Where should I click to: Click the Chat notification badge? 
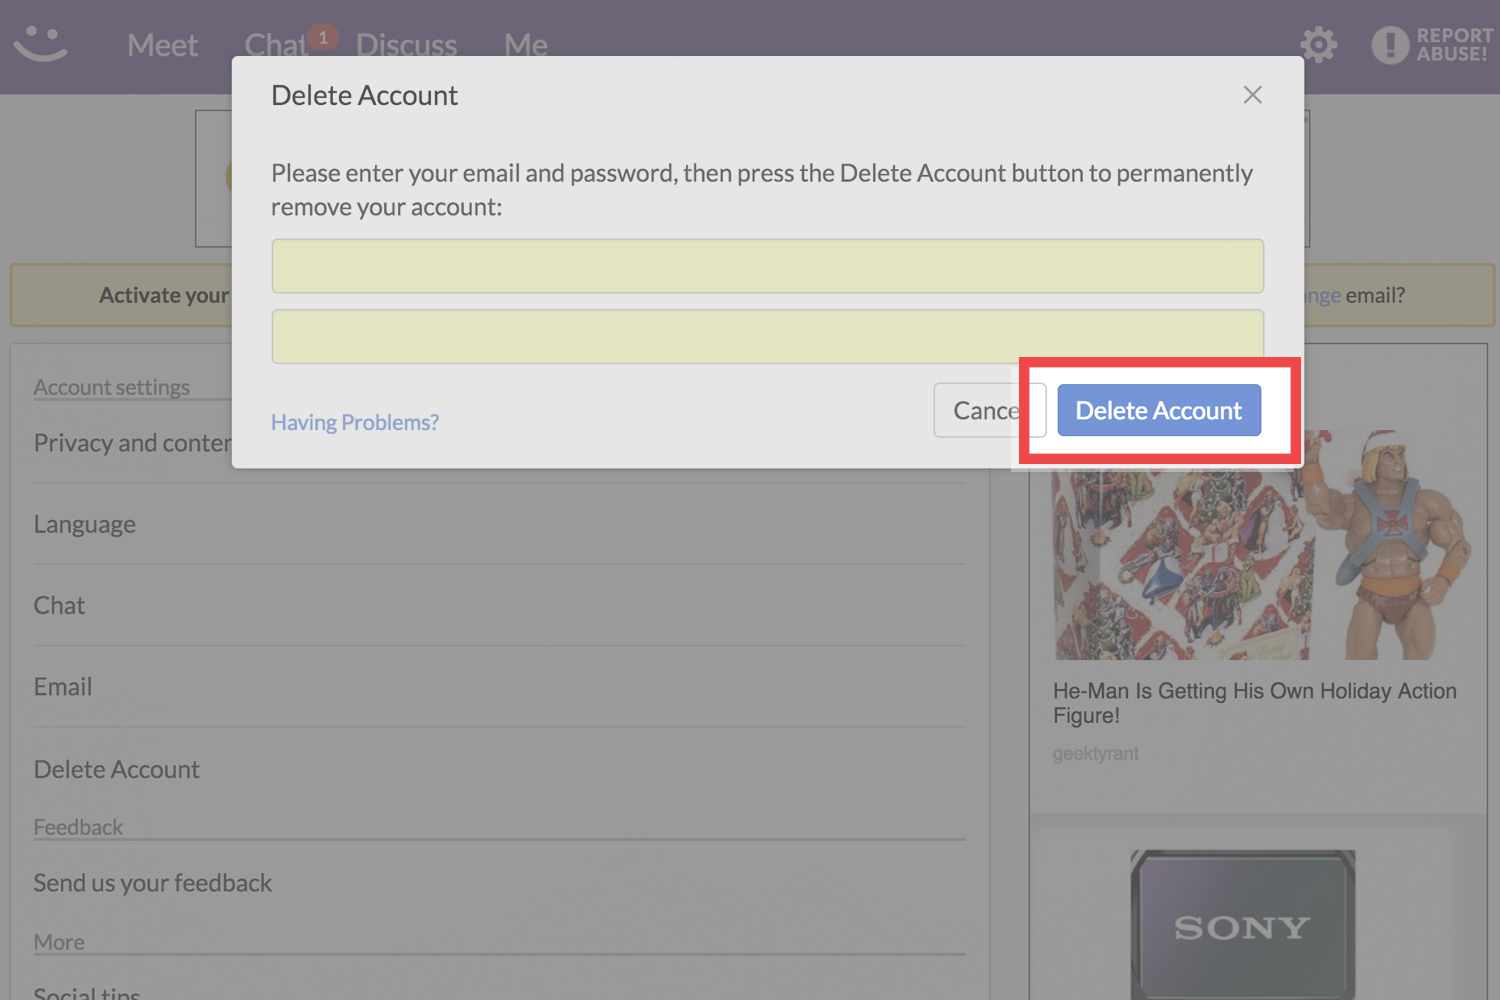(322, 37)
